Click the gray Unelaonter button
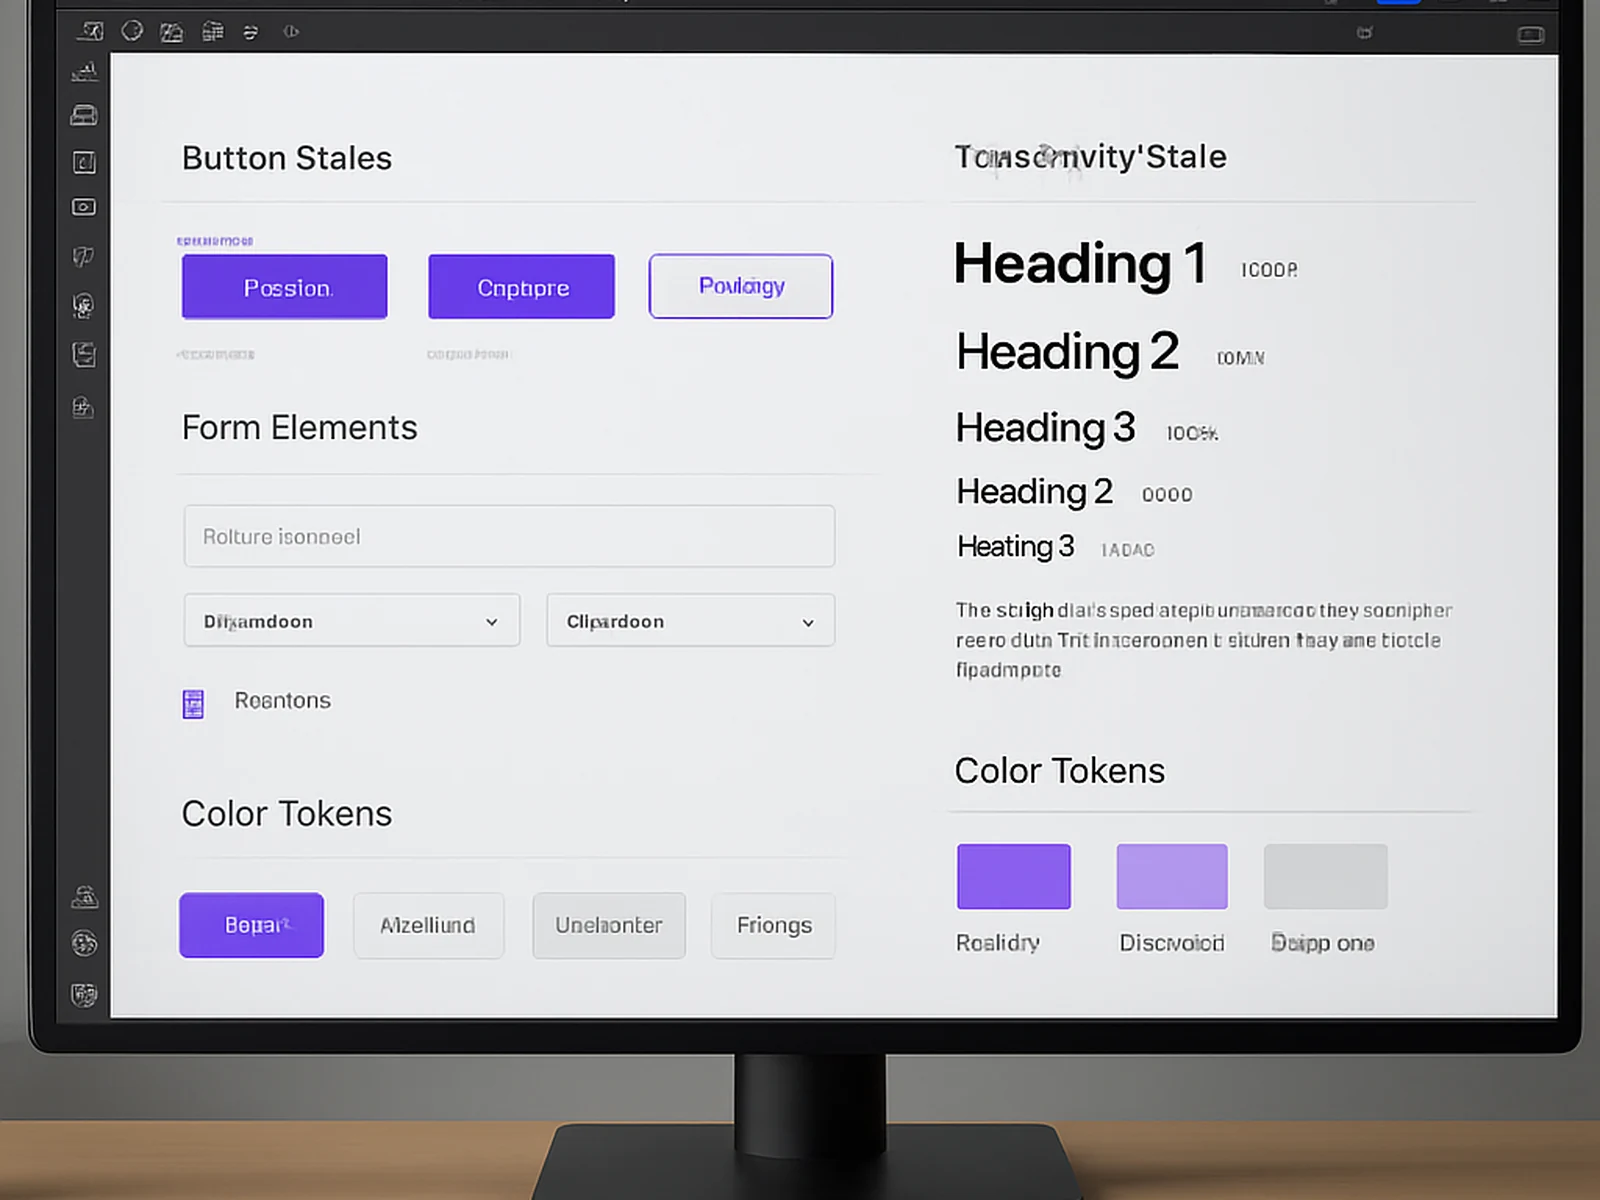1600x1200 pixels. [x=609, y=925]
